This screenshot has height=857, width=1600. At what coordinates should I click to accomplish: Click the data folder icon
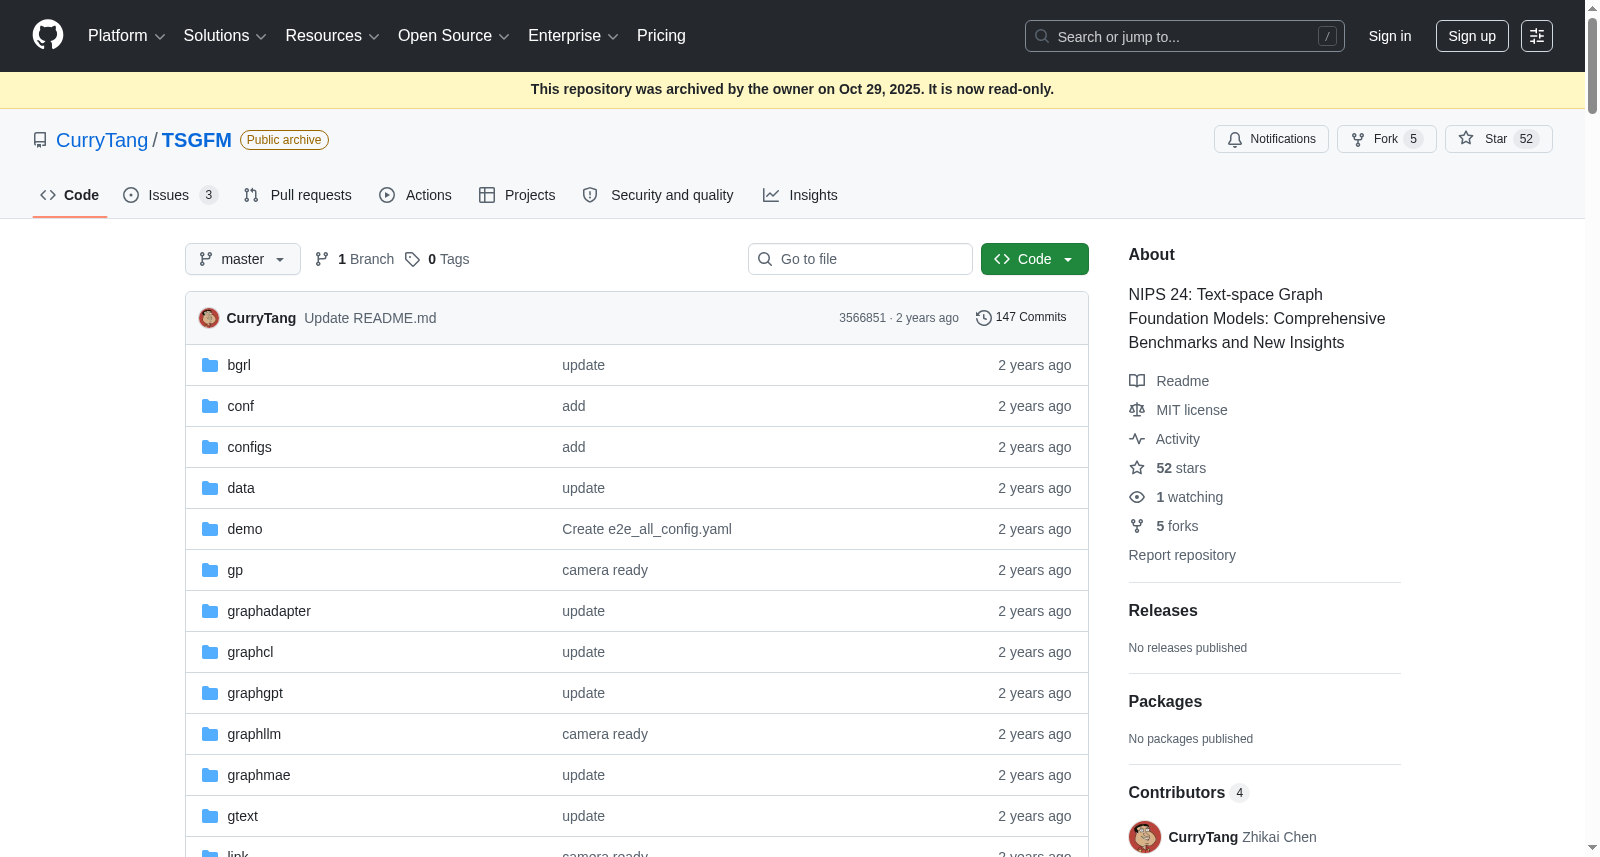pyautogui.click(x=210, y=488)
